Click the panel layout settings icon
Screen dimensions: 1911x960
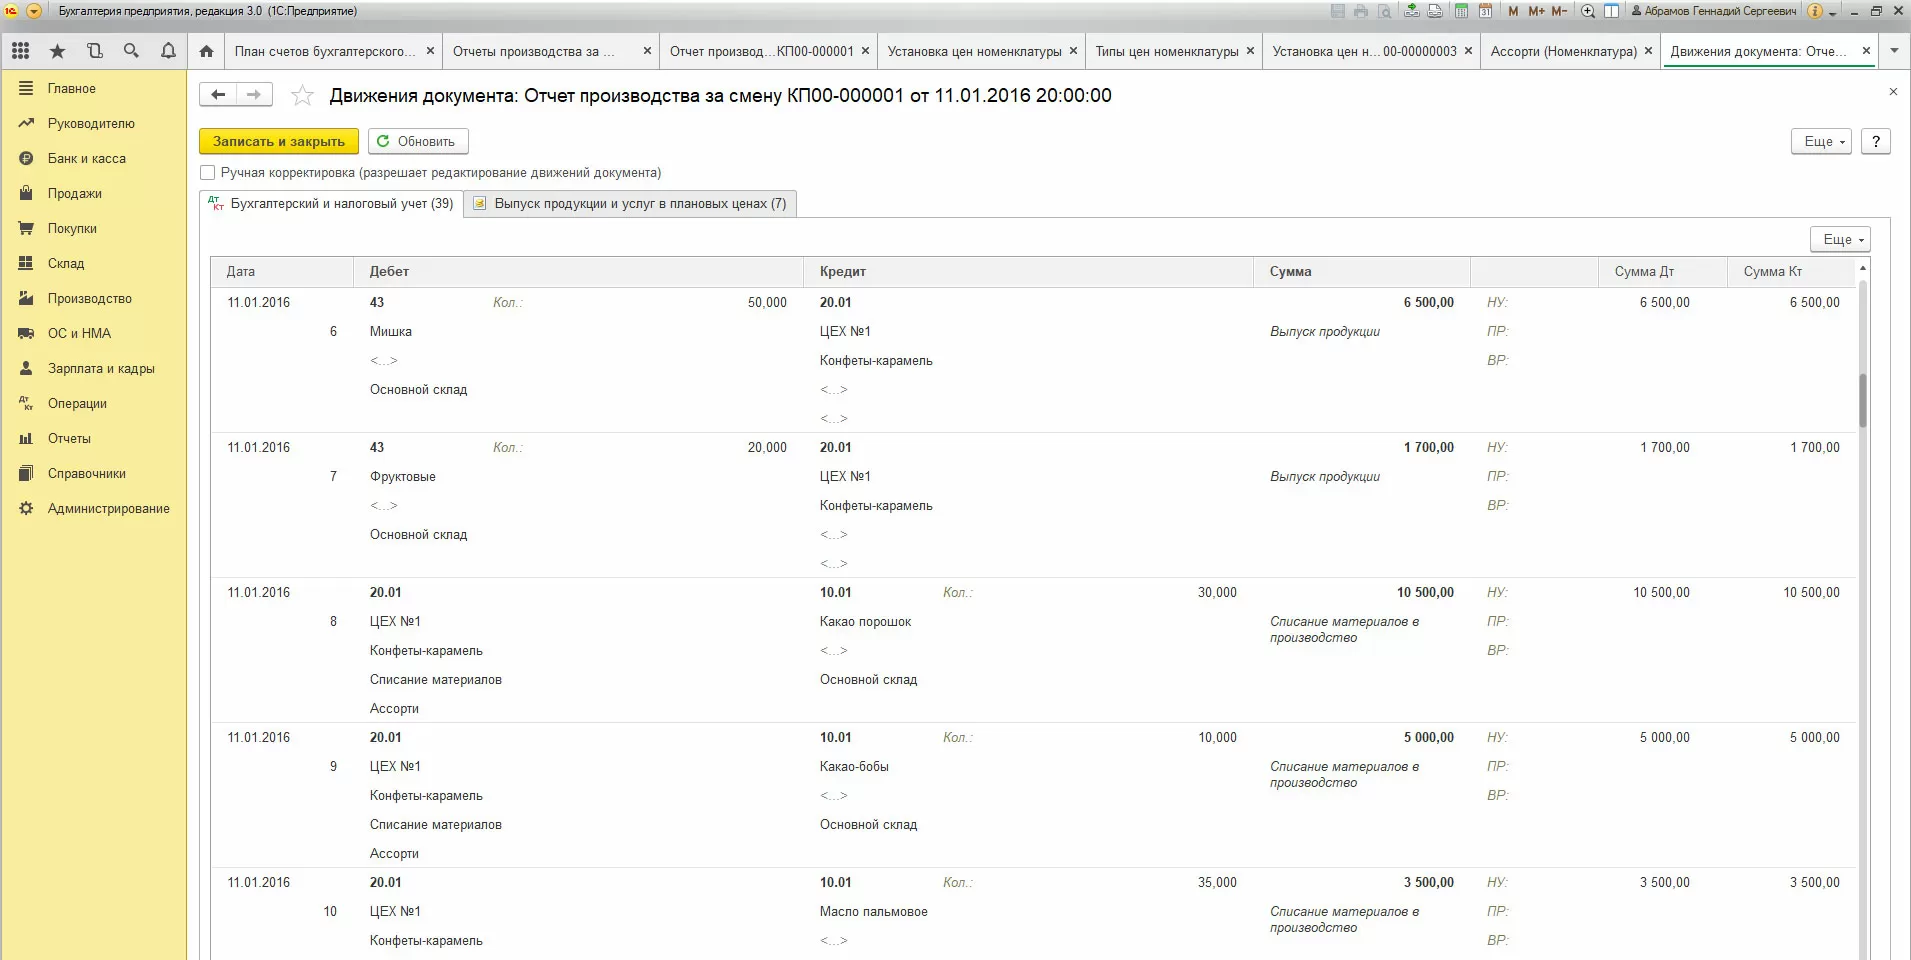(1611, 11)
